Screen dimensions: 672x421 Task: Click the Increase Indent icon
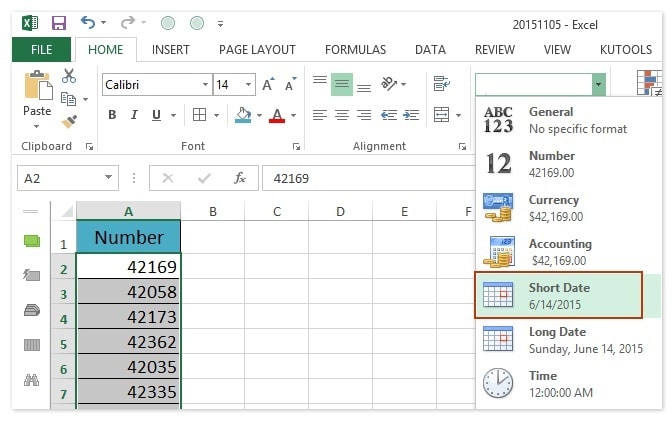411,115
